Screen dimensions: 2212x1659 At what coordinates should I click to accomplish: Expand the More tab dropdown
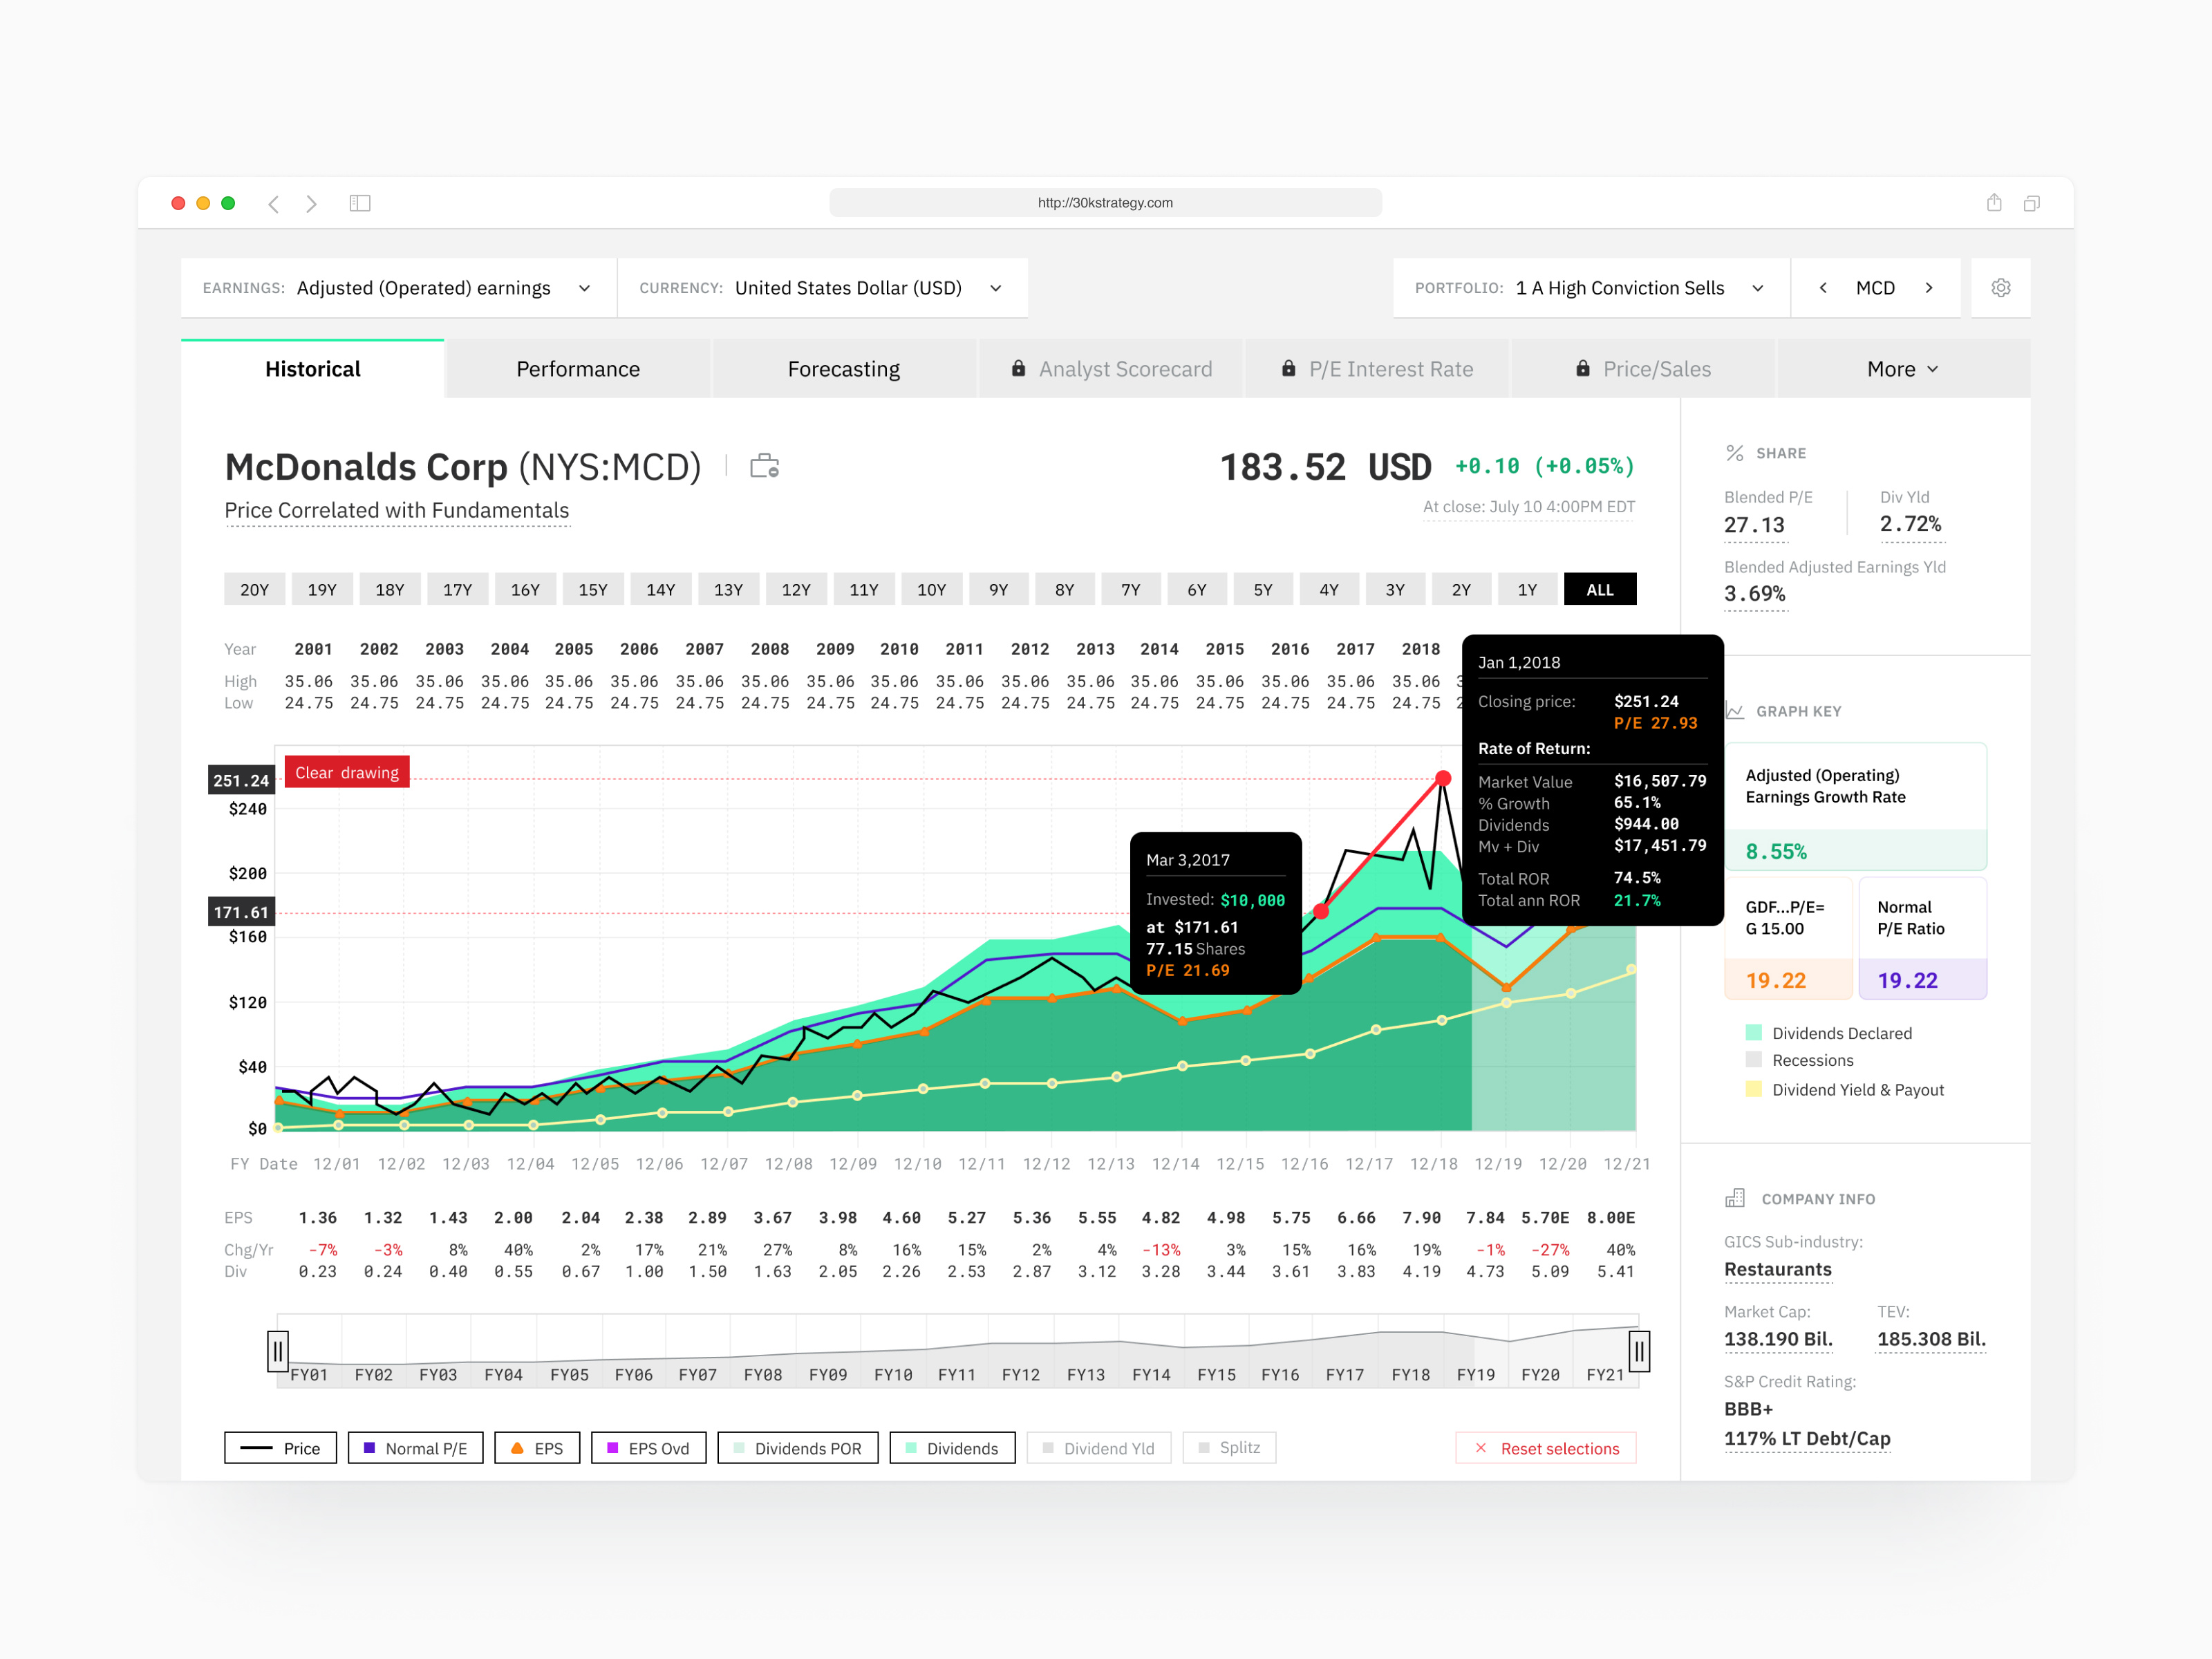[1901, 368]
